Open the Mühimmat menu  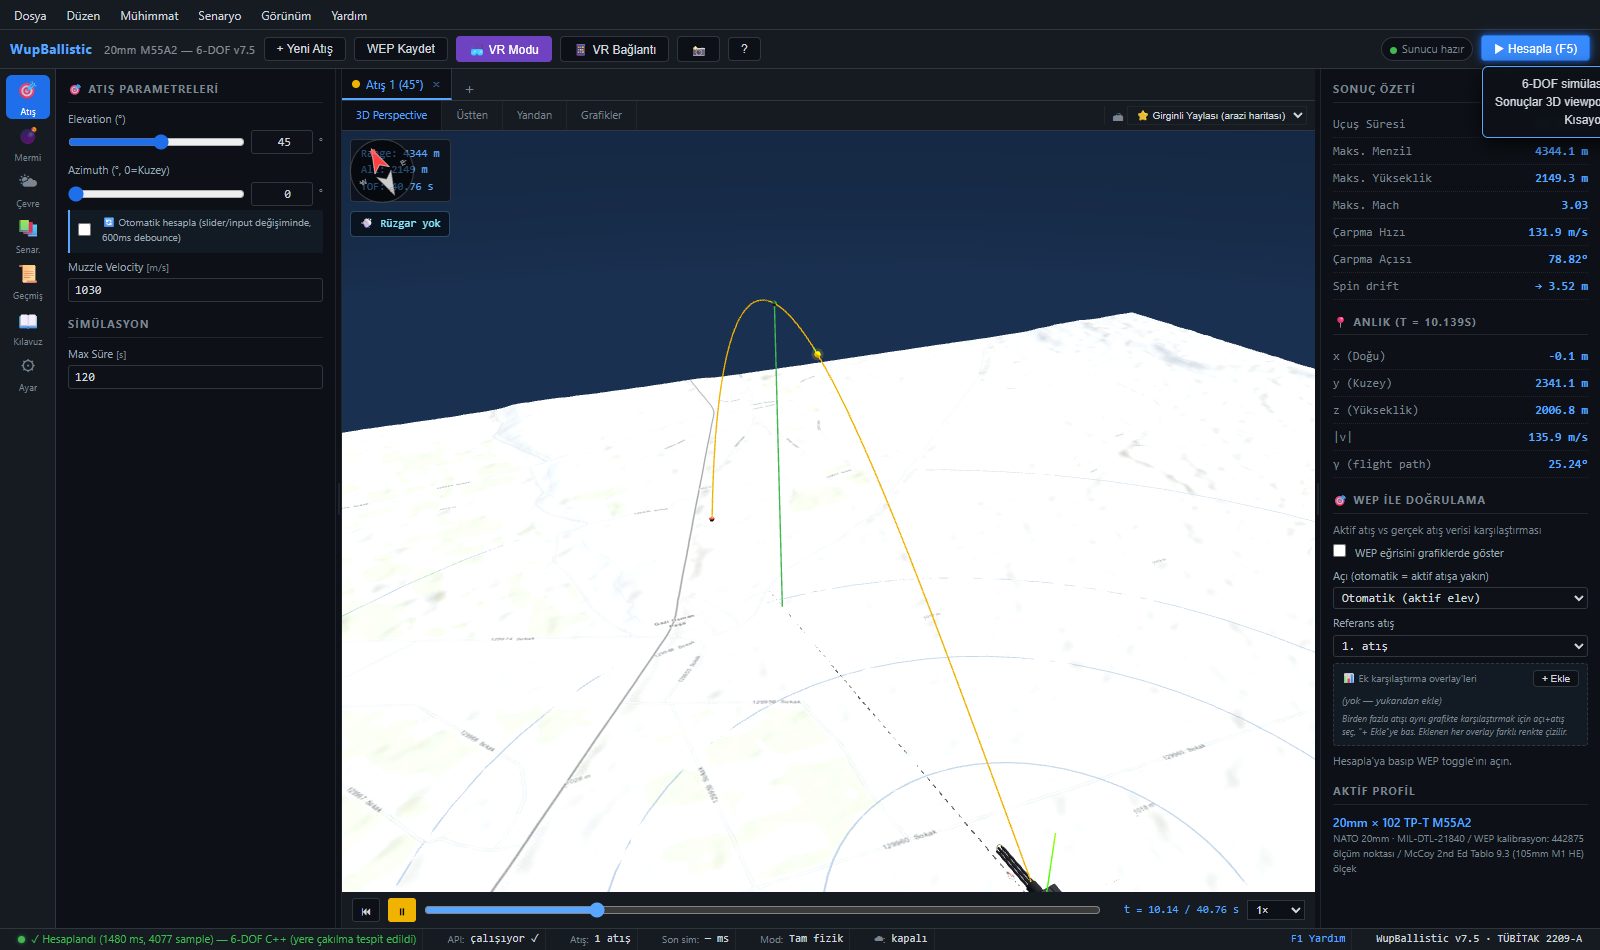[x=149, y=16]
